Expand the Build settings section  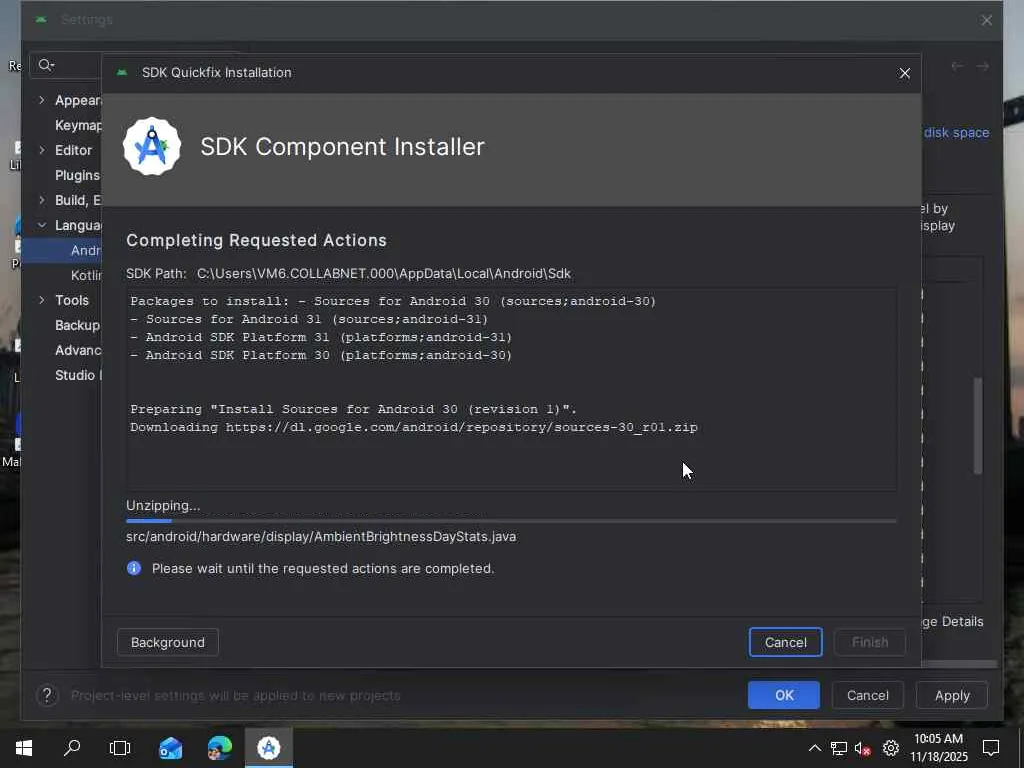(42, 200)
